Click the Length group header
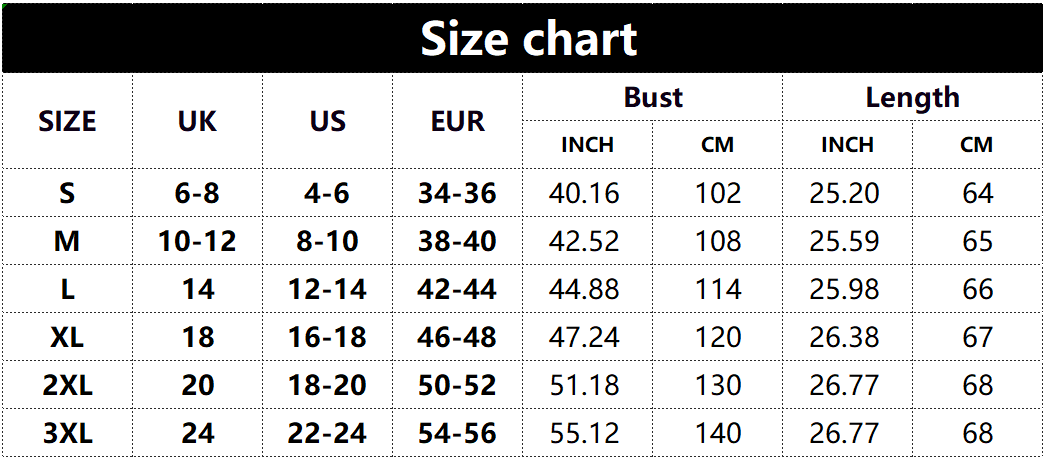The width and height of the screenshot is (1045, 457). point(912,98)
